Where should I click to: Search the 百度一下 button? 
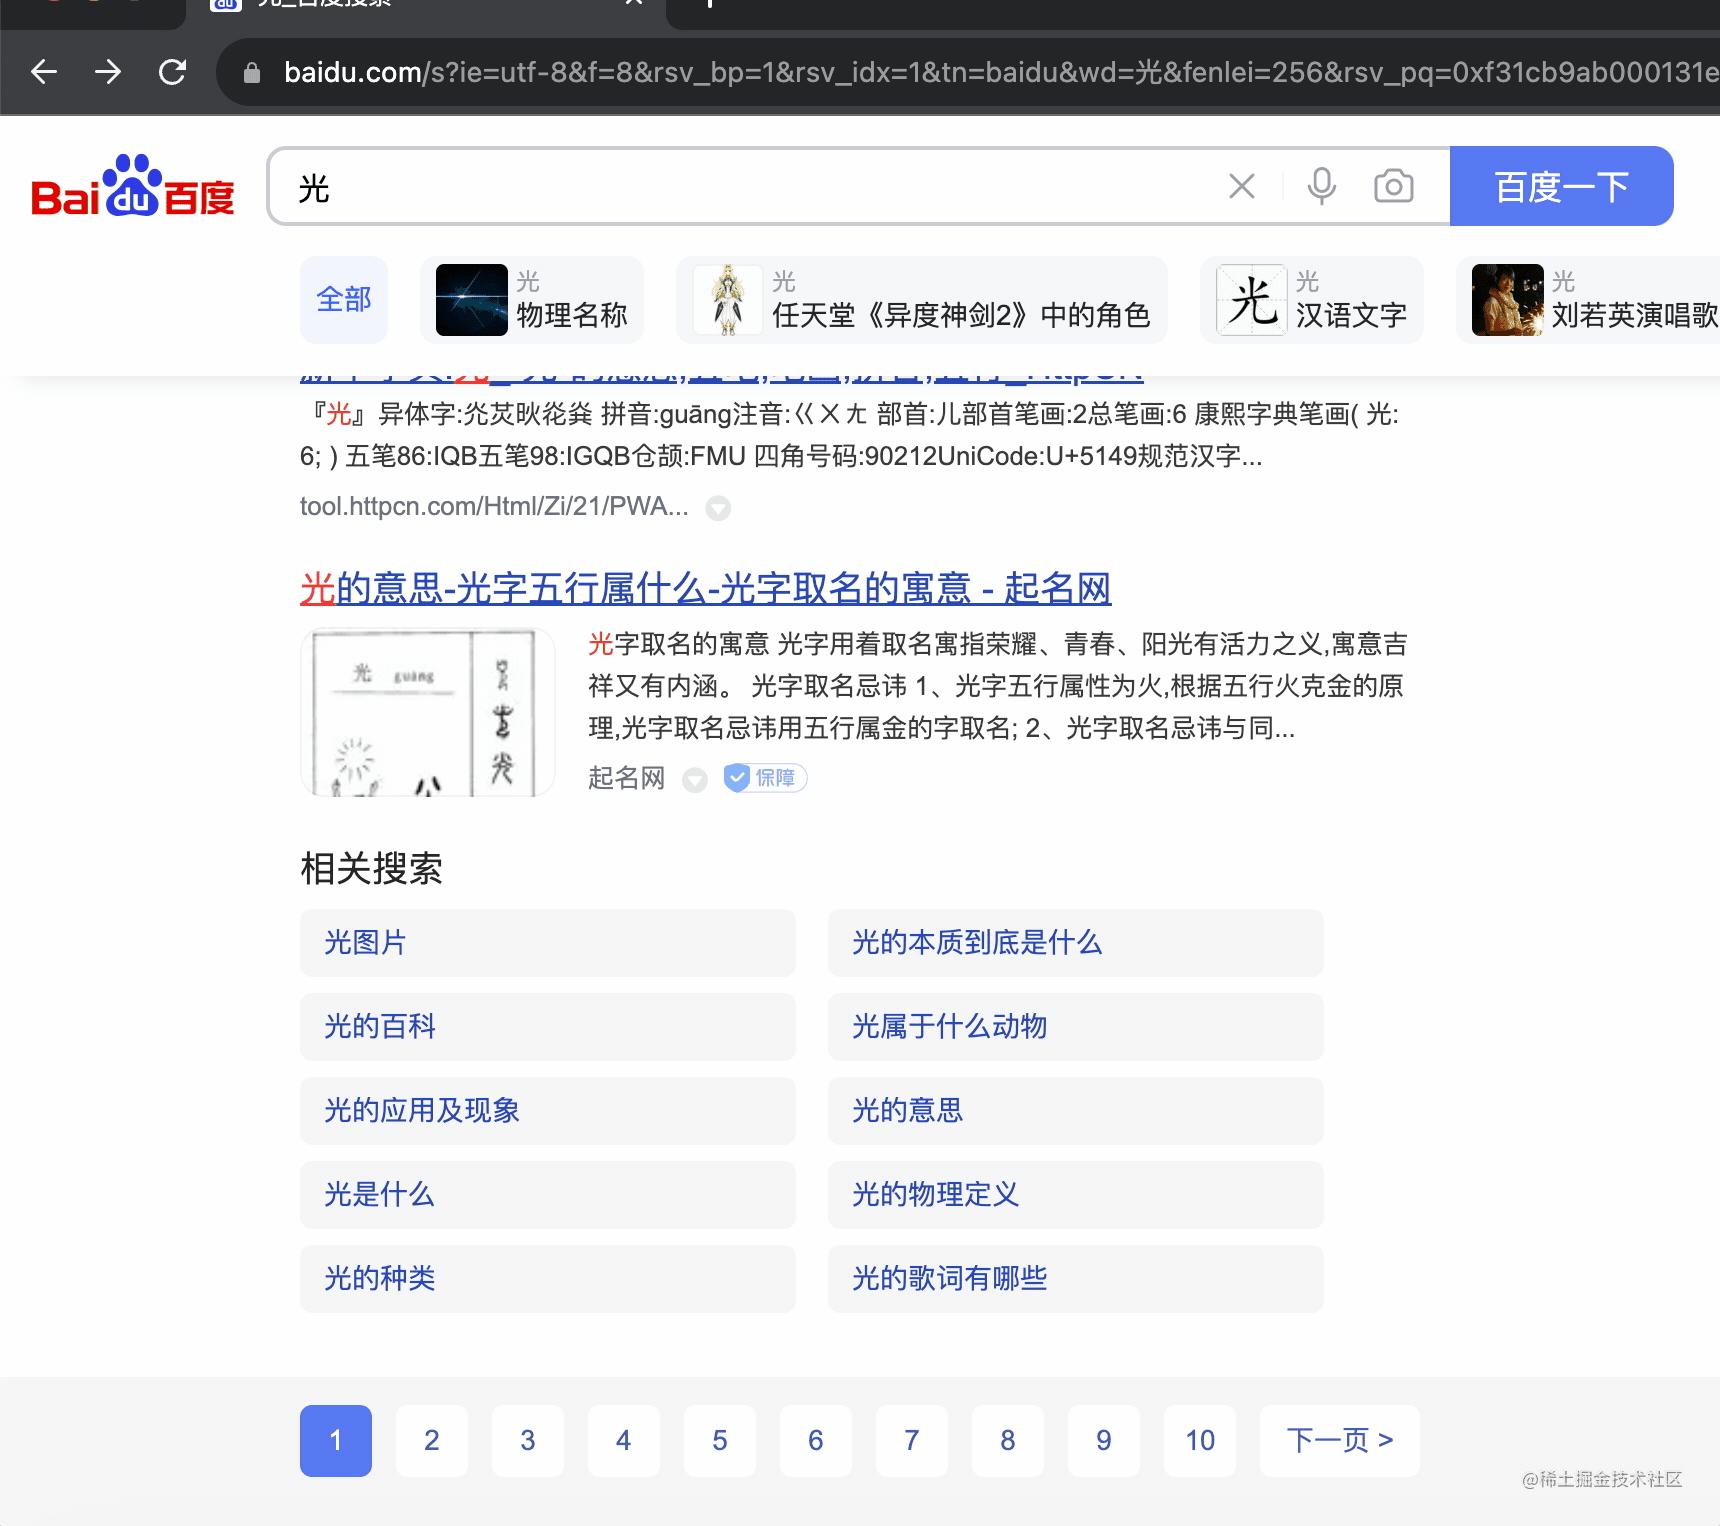tap(1561, 186)
